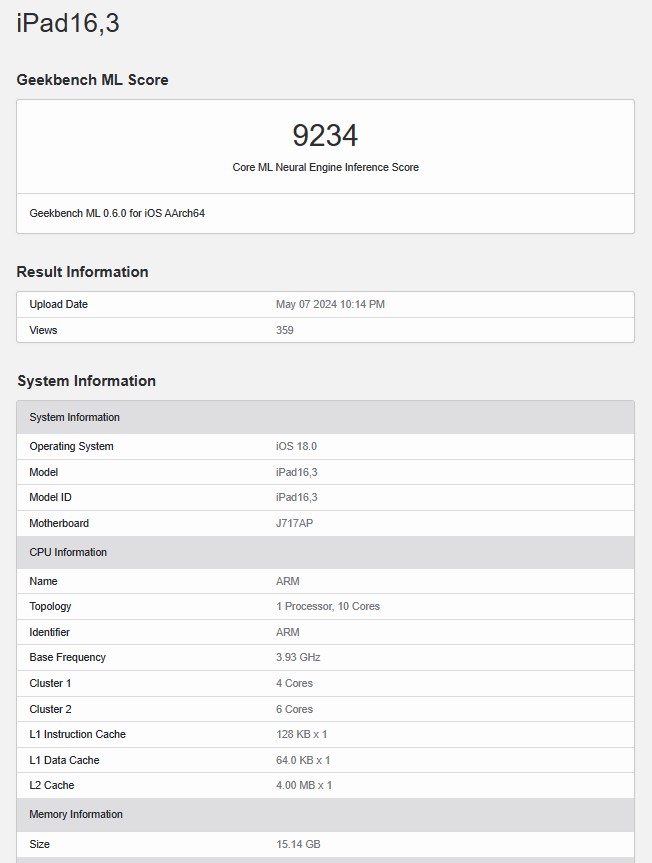Click the L2 Cache value 4.00 MB
Image resolution: width=652 pixels, height=863 pixels.
click(x=303, y=785)
